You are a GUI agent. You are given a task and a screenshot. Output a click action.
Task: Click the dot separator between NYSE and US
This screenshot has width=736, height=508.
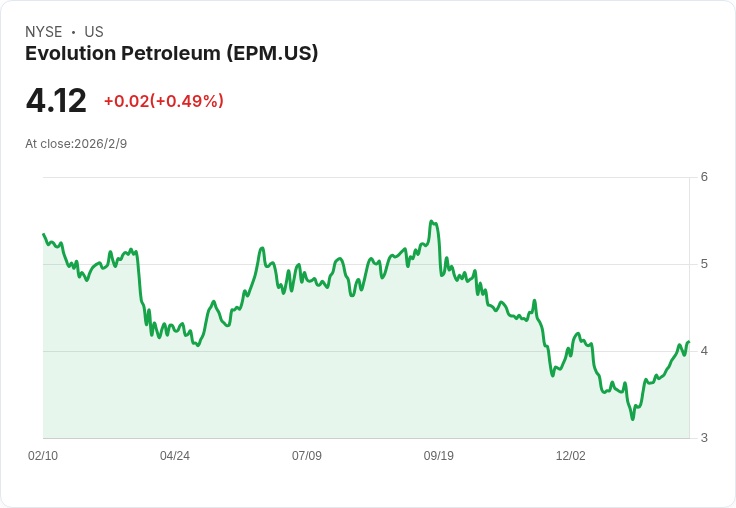[x=73, y=32]
